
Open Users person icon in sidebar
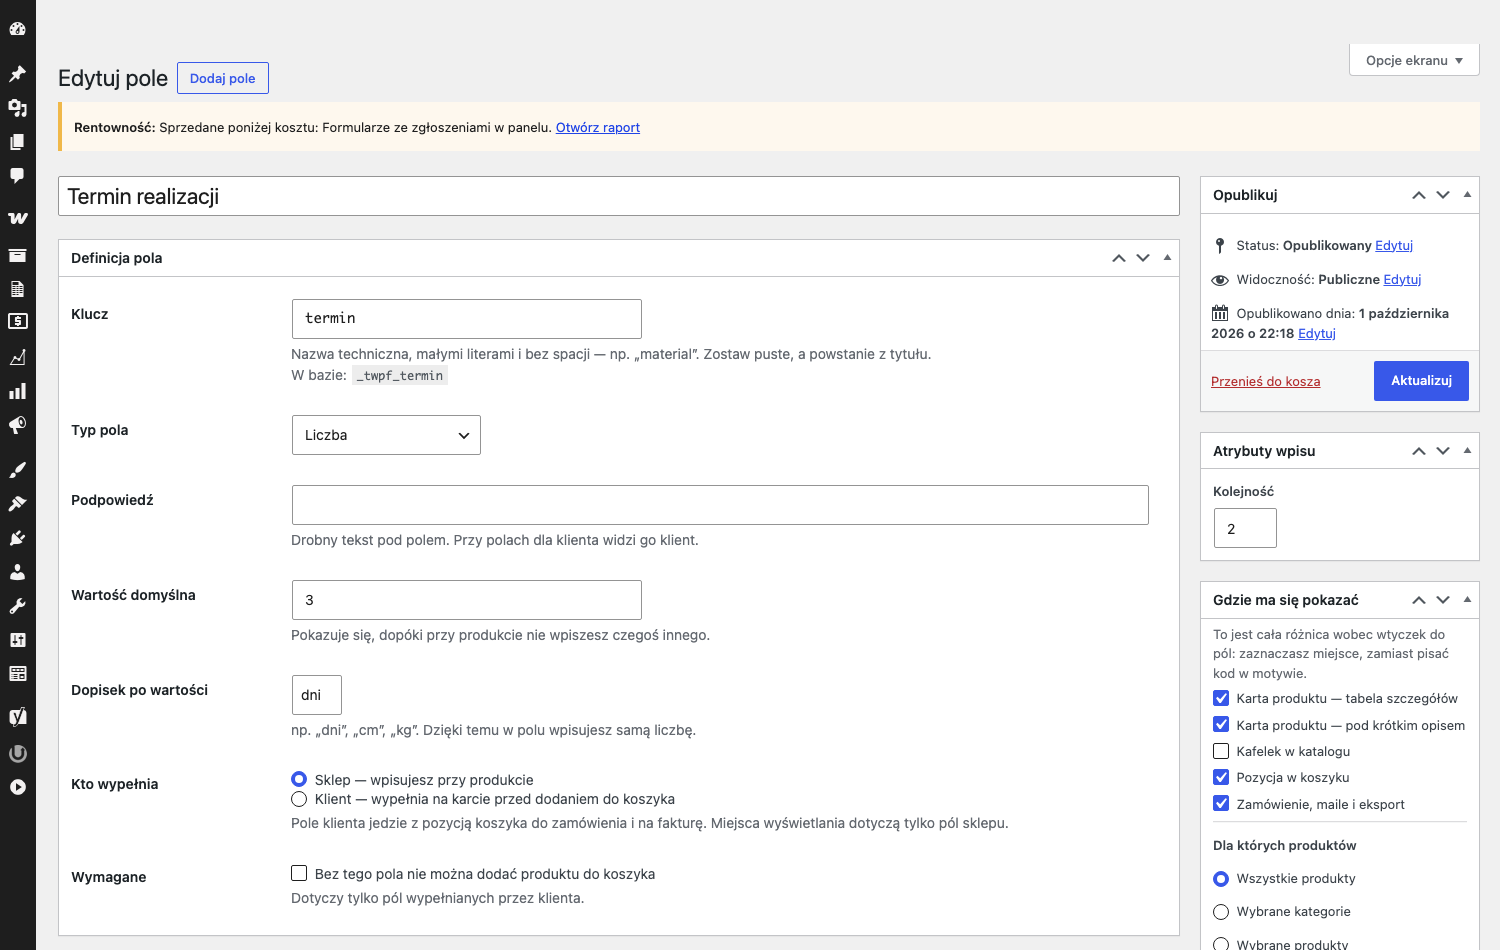tap(17, 572)
